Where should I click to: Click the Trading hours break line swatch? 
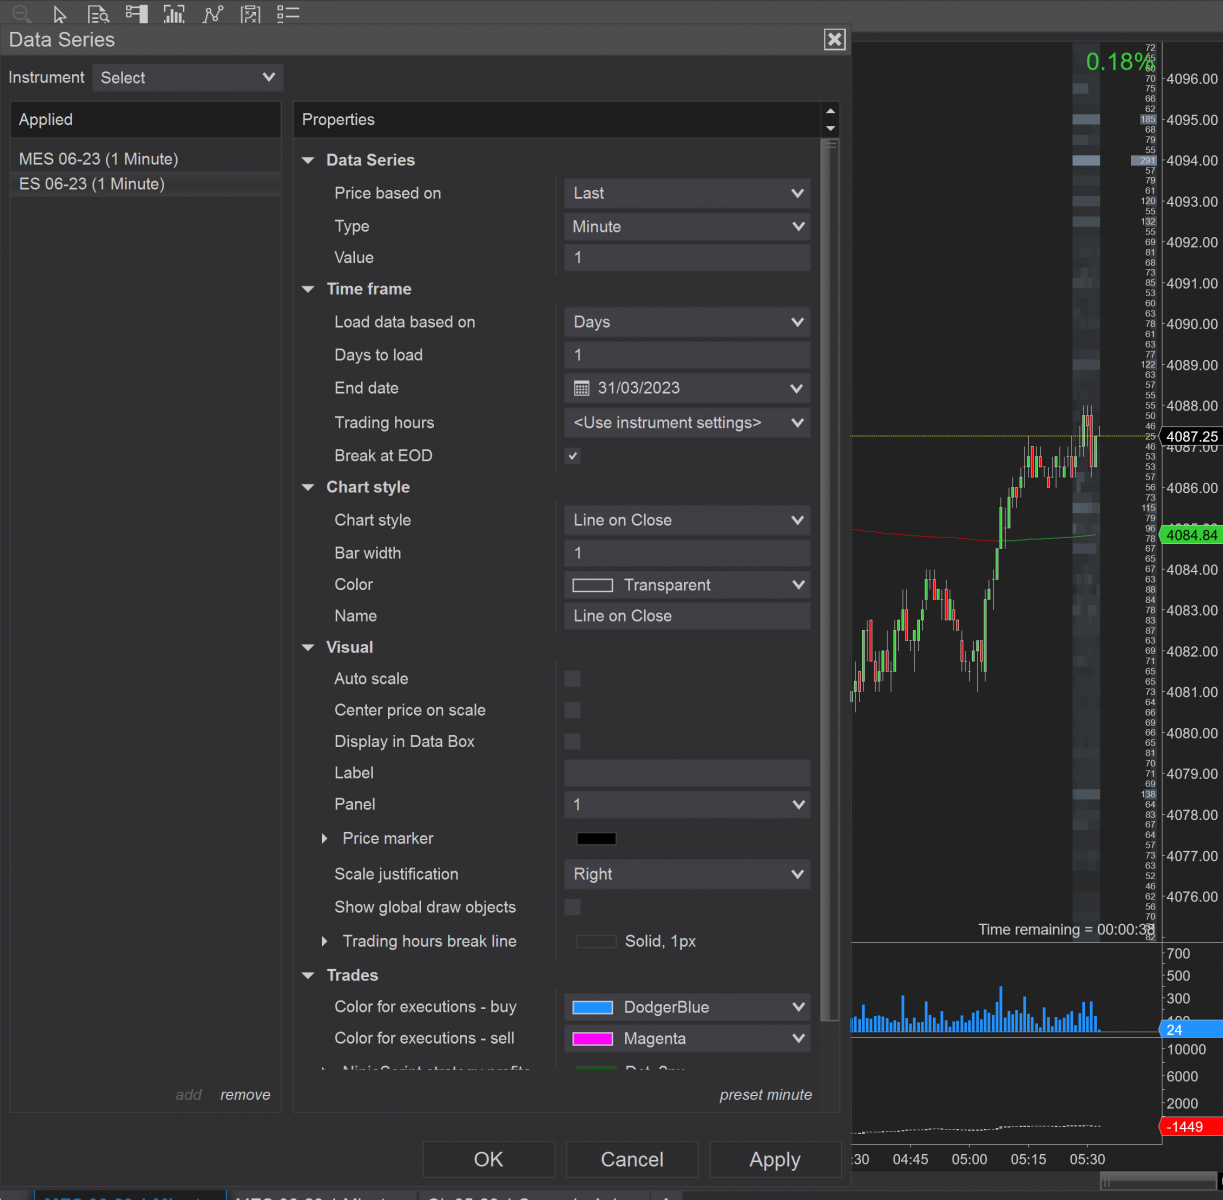click(596, 941)
